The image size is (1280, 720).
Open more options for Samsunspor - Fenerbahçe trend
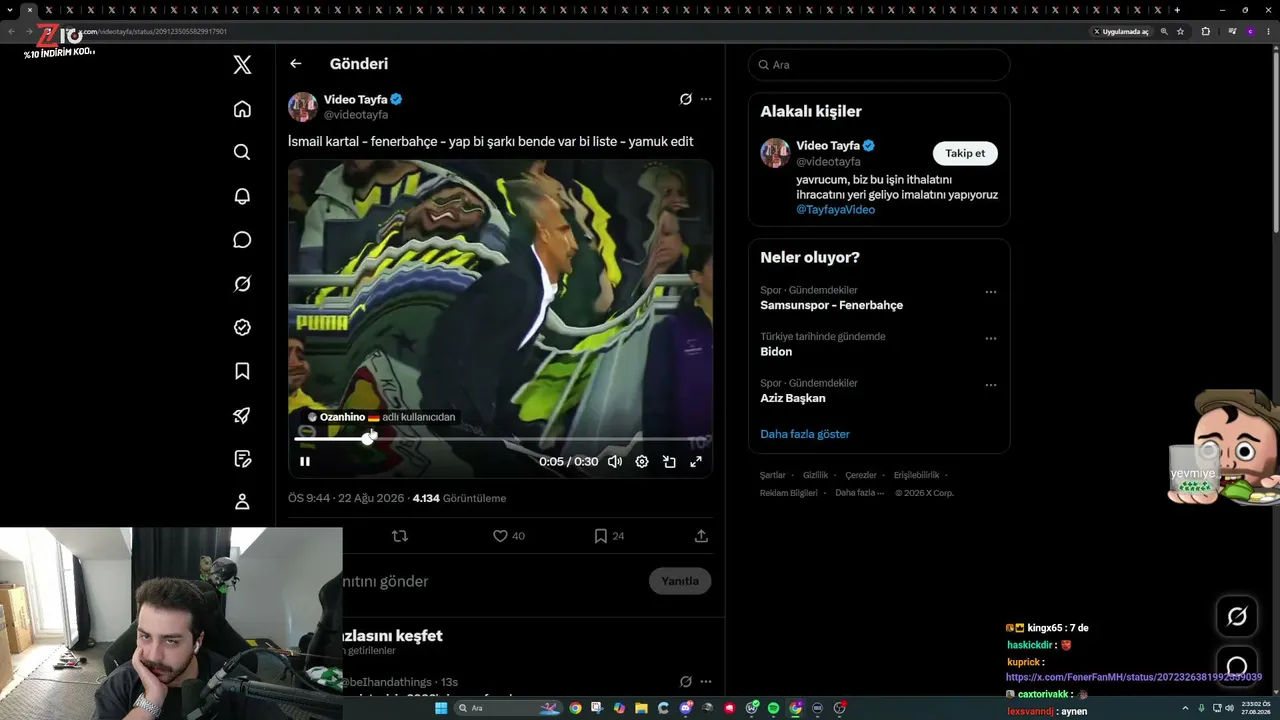point(991,292)
